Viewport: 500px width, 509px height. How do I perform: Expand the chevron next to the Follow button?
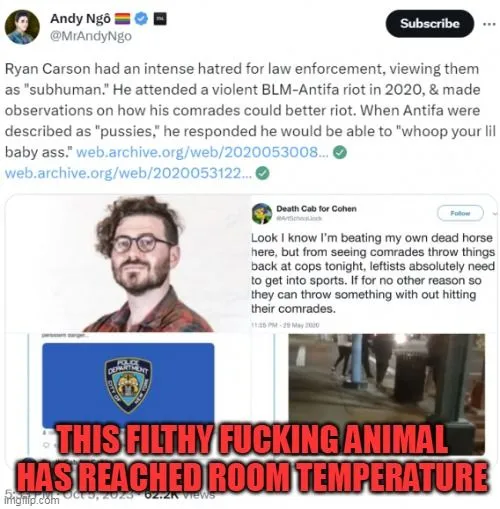coord(494,213)
